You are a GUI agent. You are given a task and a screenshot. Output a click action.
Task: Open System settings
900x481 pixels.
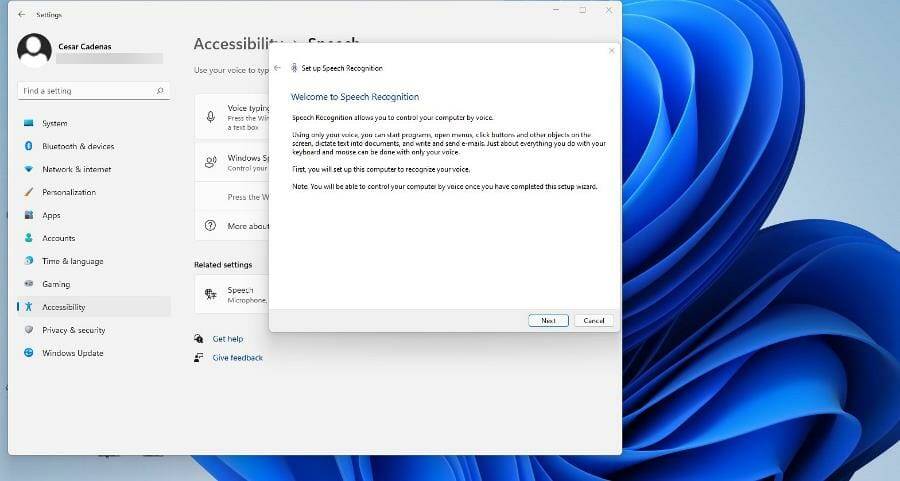[x=94, y=123]
